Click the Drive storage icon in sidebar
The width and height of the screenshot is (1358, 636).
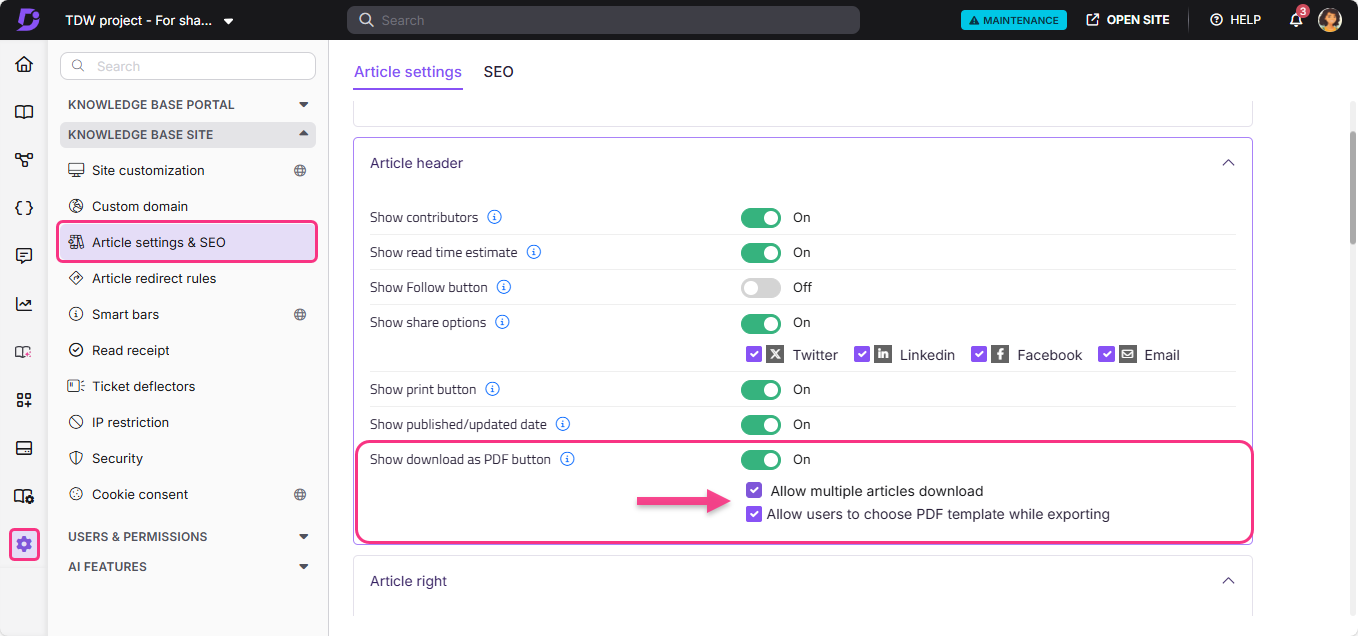click(24, 448)
